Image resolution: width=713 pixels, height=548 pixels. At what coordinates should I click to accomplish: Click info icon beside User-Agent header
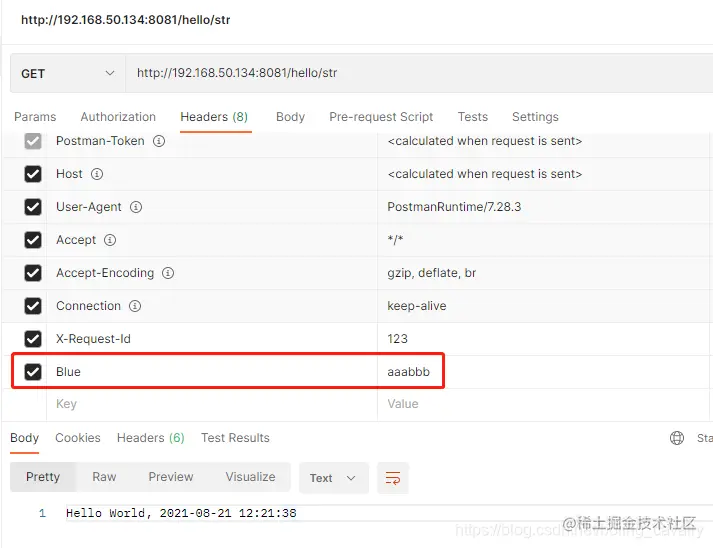[x=136, y=207]
